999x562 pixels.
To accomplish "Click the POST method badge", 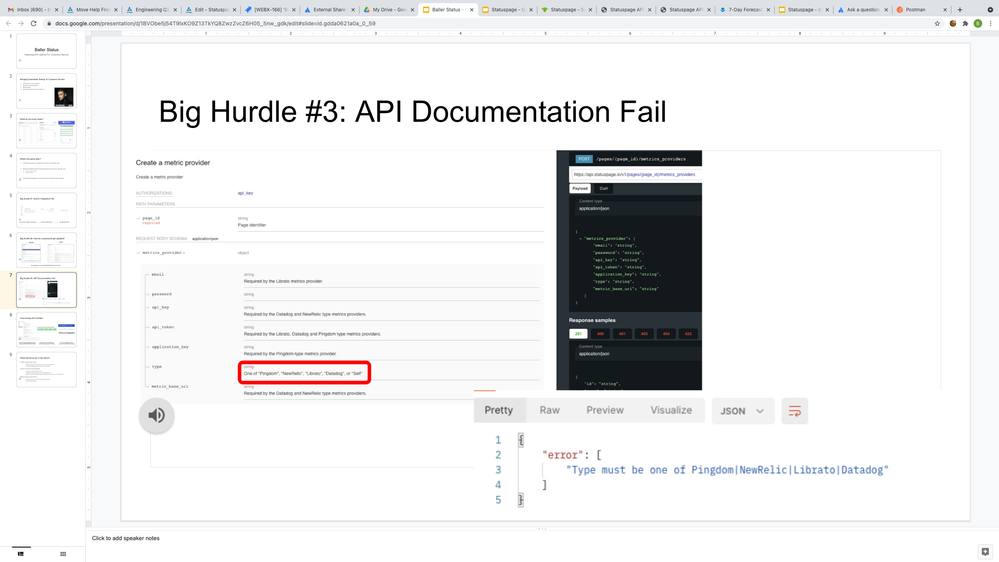I will 584,159.
